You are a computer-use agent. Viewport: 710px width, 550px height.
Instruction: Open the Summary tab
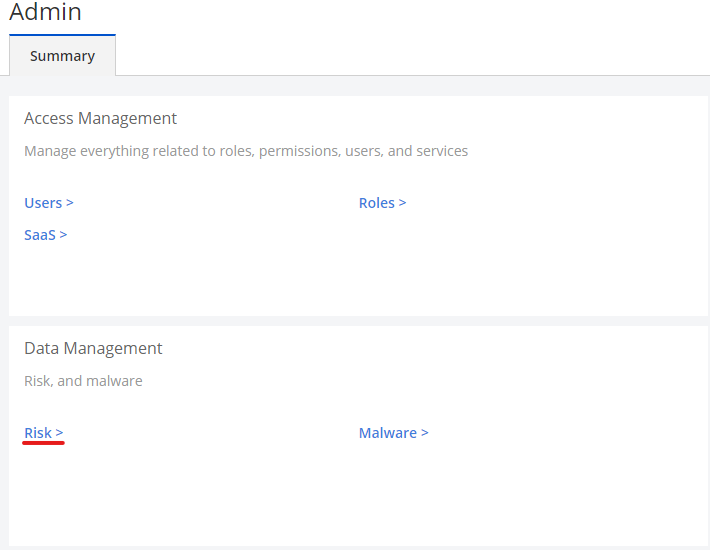pyautogui.click(x=62, y=56)
